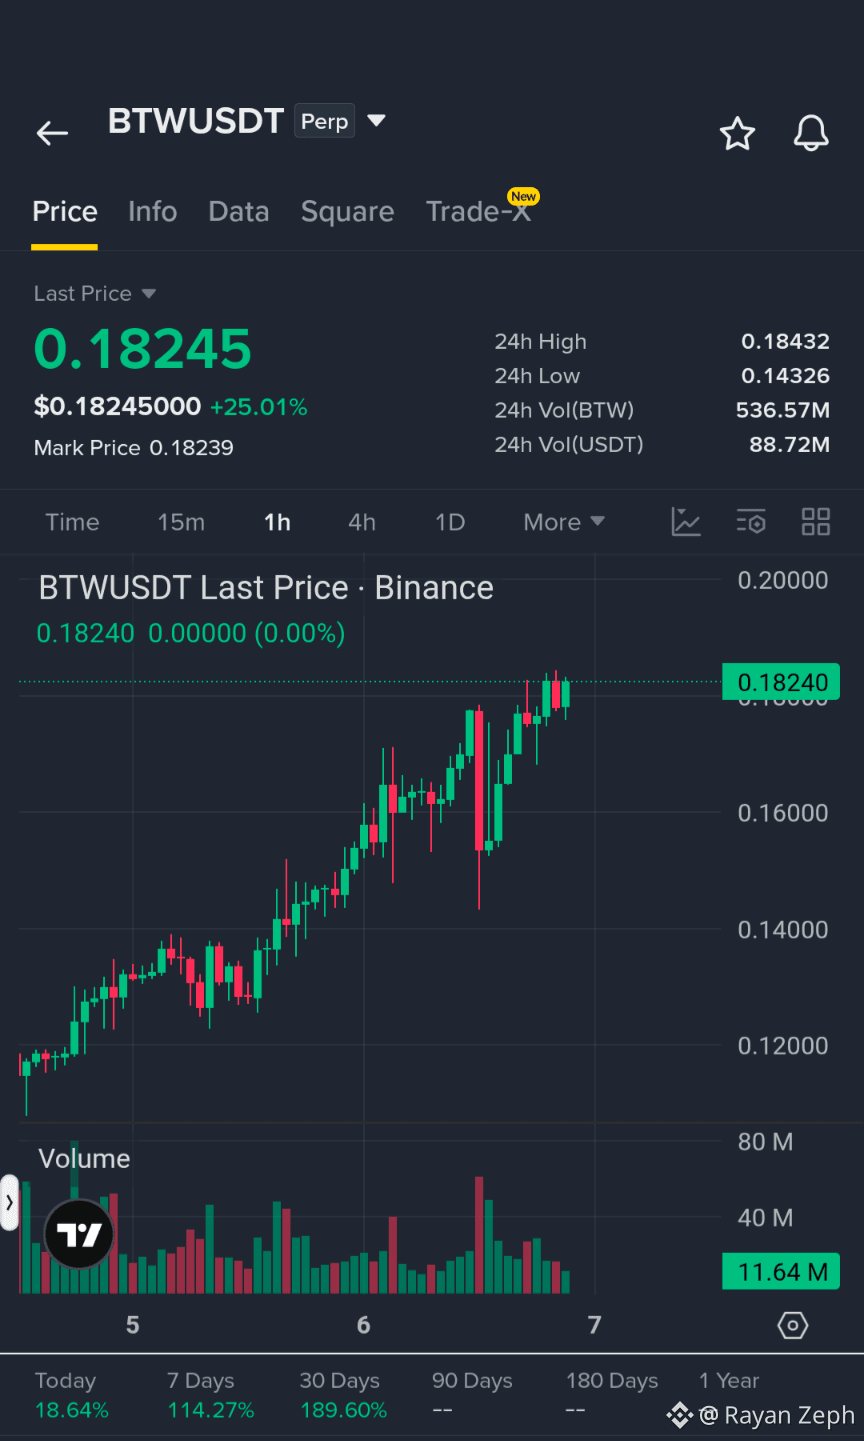The height and width of the screenshot is (1441, 864).
Task: Click the 24h High value 0.18432
Action: 785,342
